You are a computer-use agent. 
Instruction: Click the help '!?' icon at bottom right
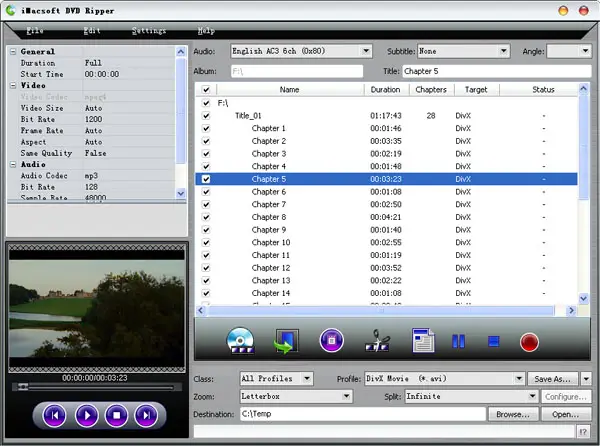click(x=582, y=432)
